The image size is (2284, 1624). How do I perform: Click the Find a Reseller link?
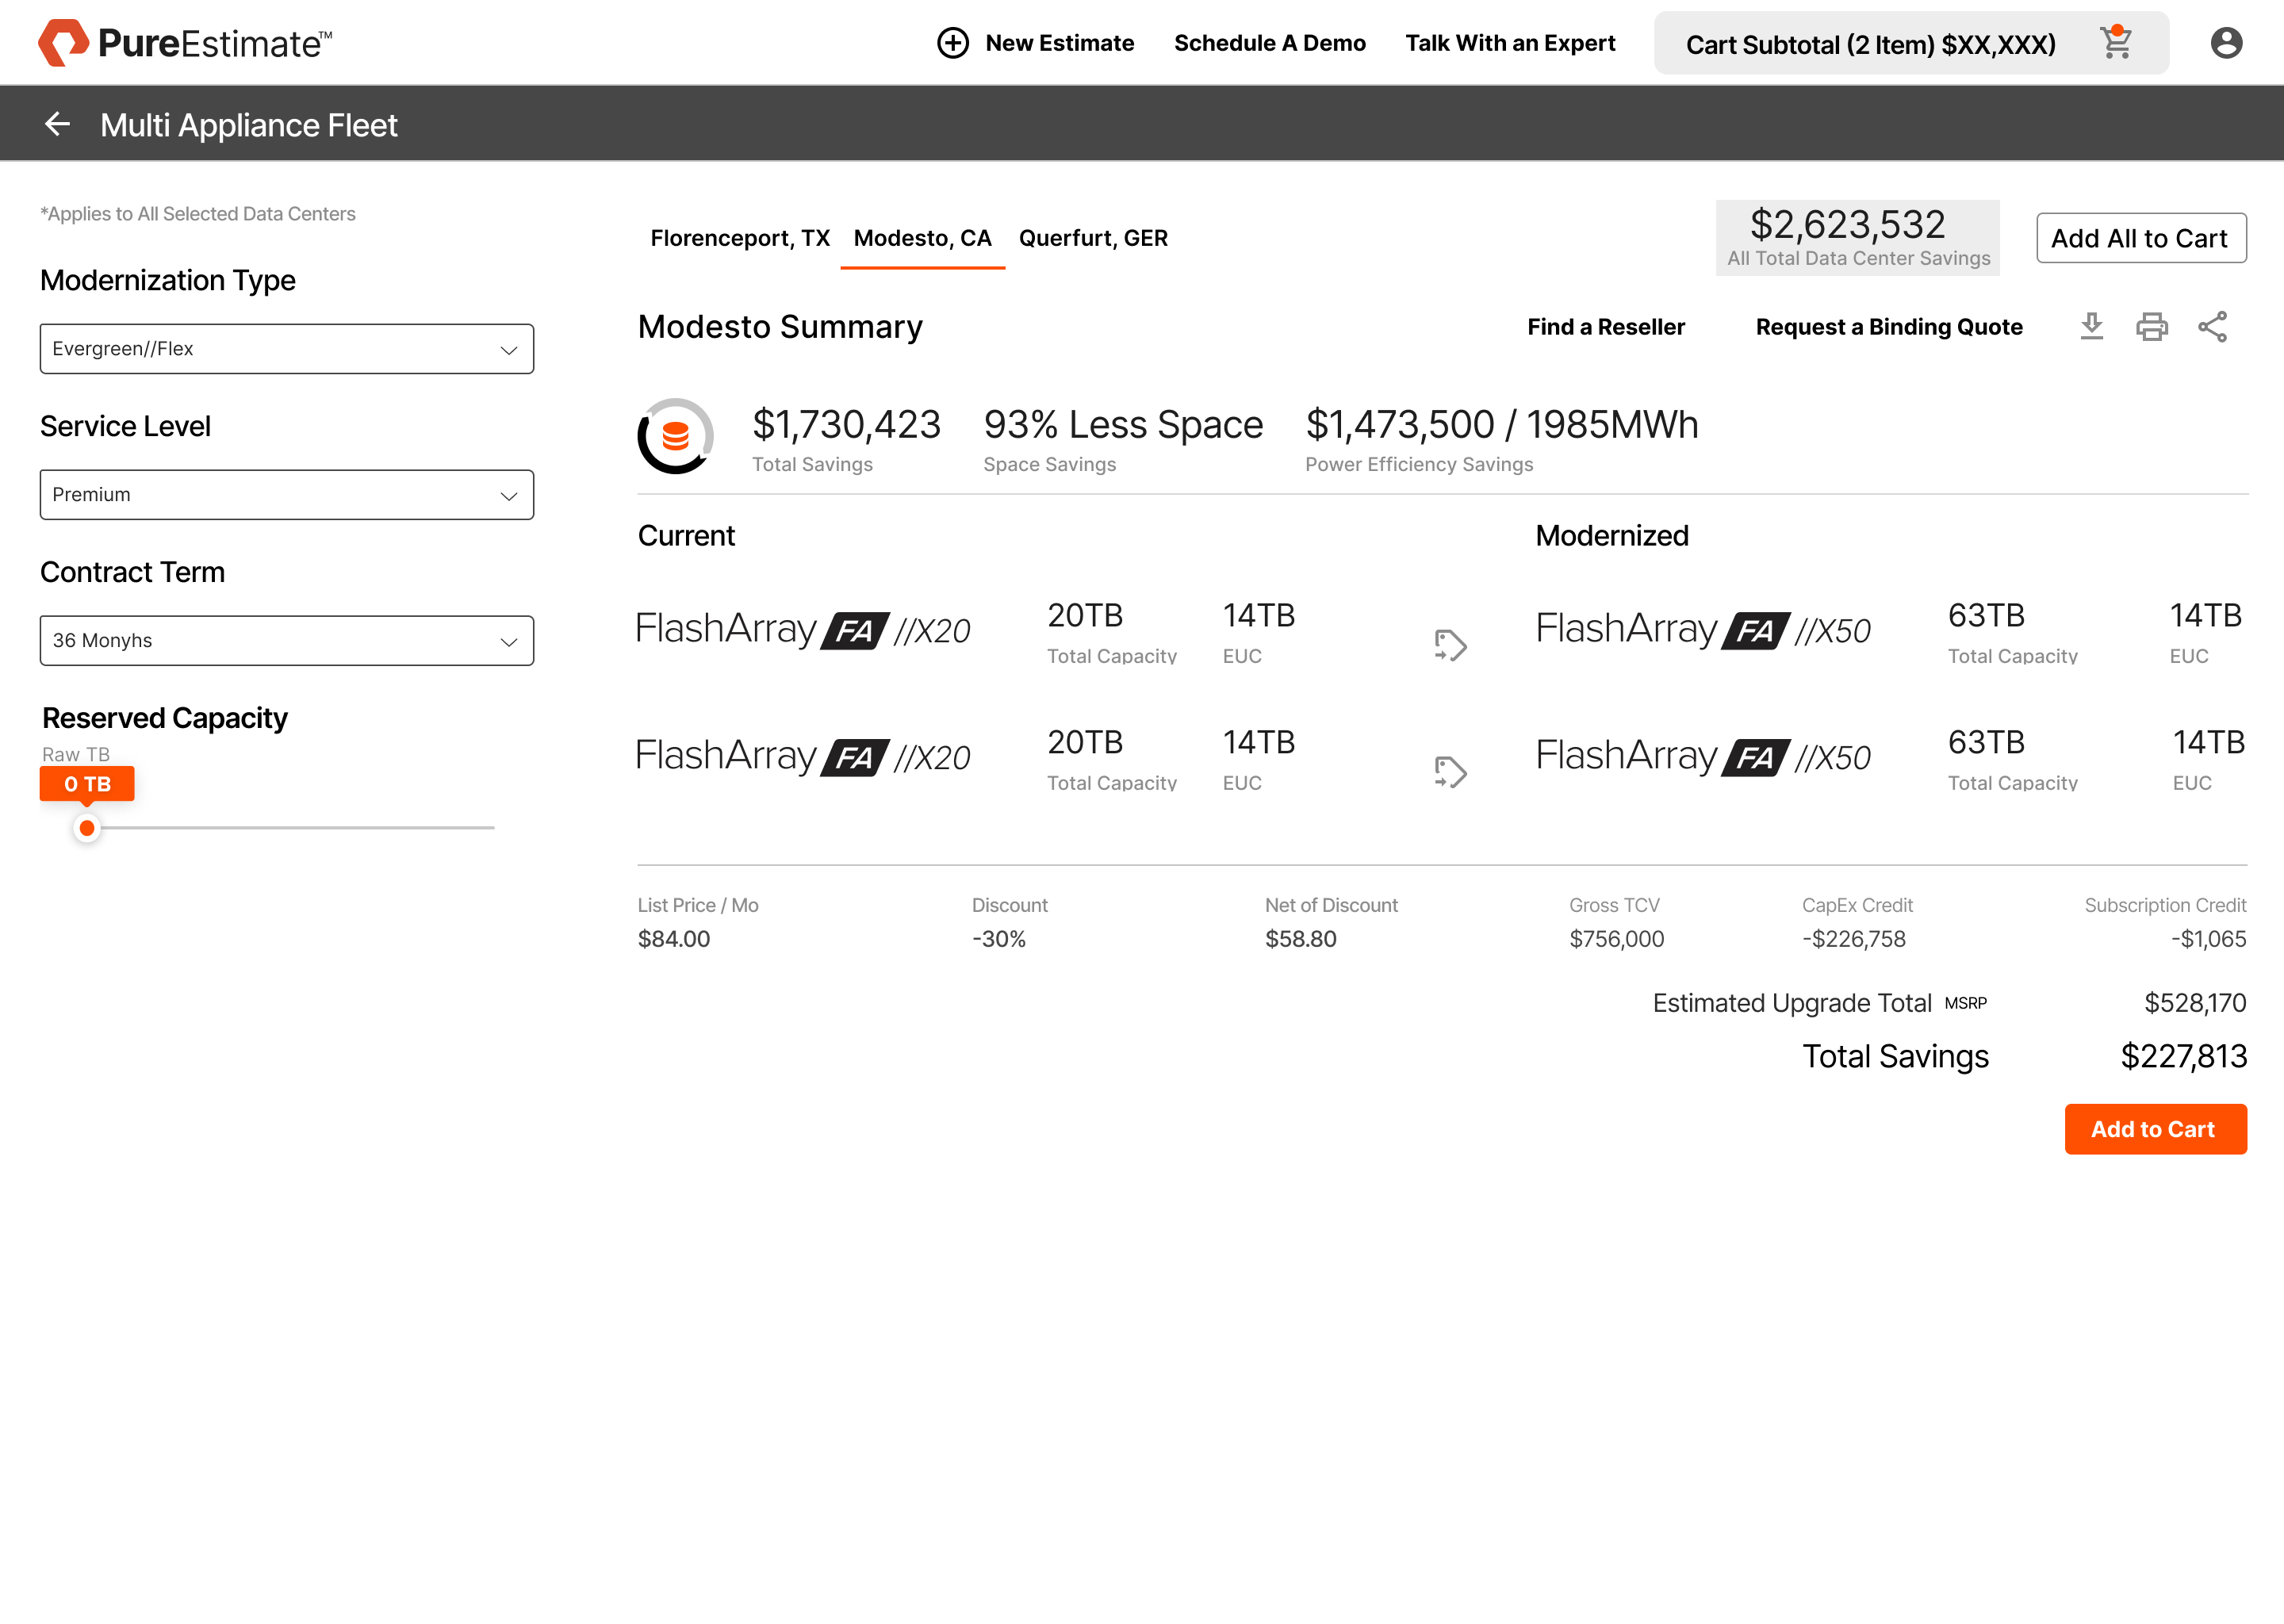(x=1605, y=327)
